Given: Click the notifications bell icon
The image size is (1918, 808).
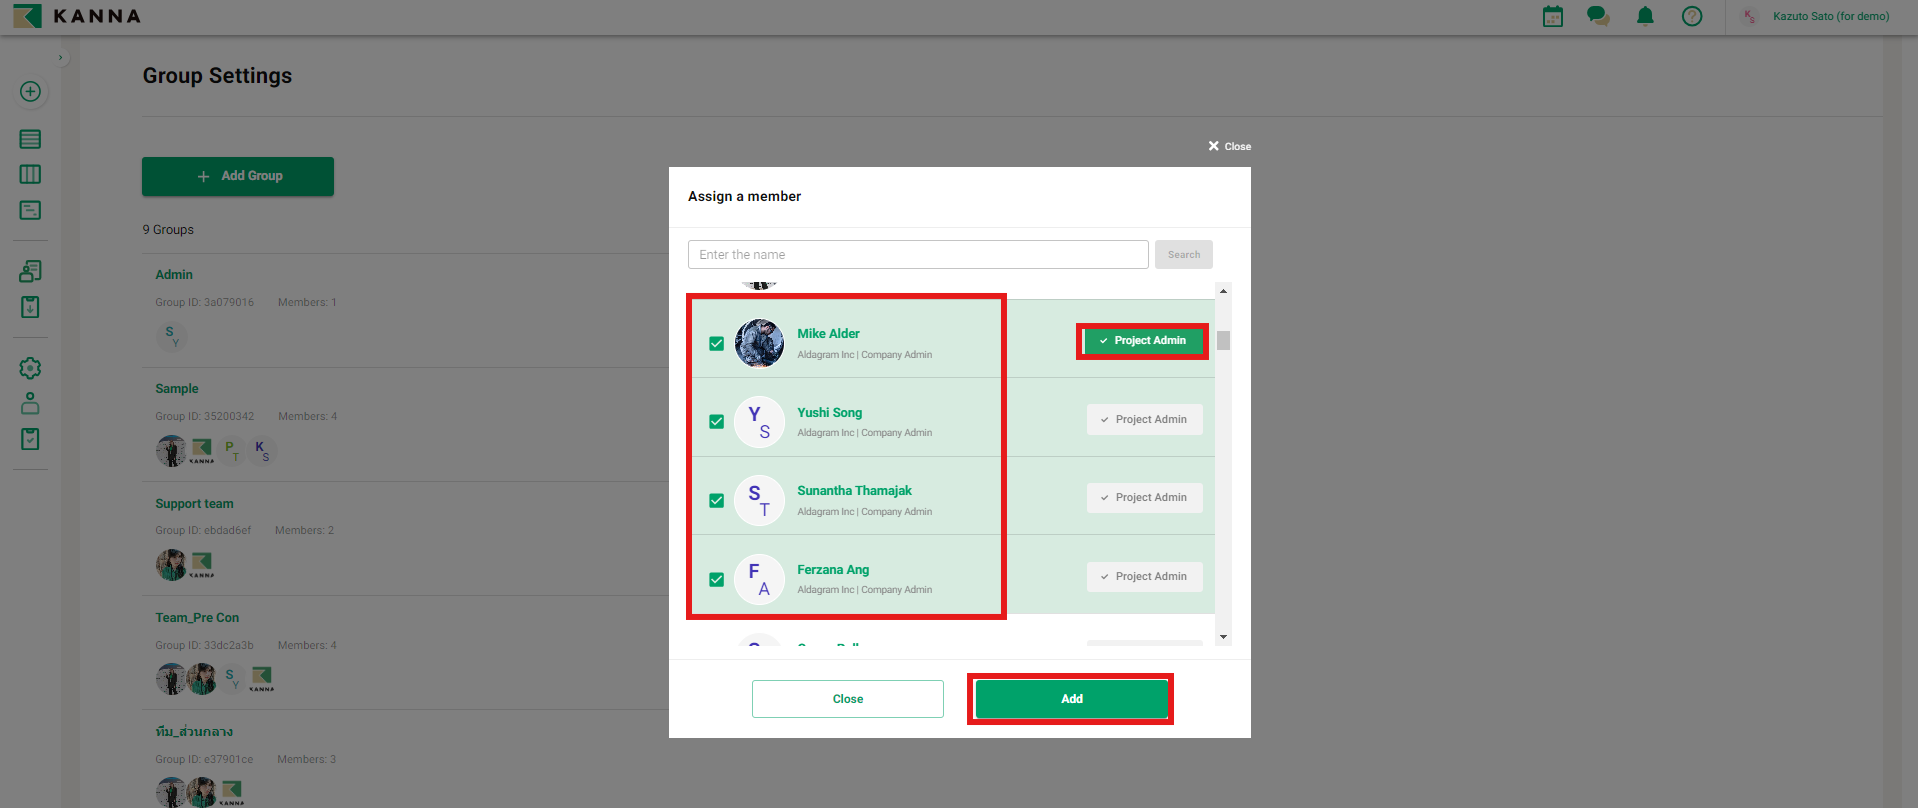Looking at the screenshot, I should pos(1645,17).
